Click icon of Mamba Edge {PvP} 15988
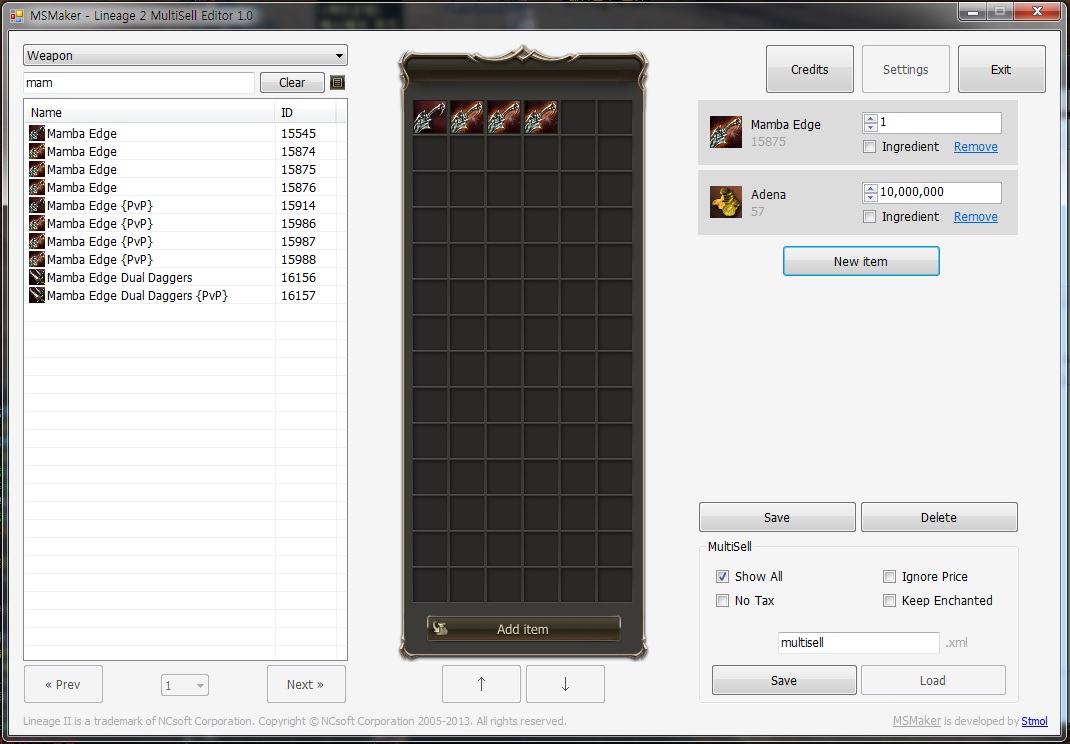The image size is (1070, 744). [37, 259]
